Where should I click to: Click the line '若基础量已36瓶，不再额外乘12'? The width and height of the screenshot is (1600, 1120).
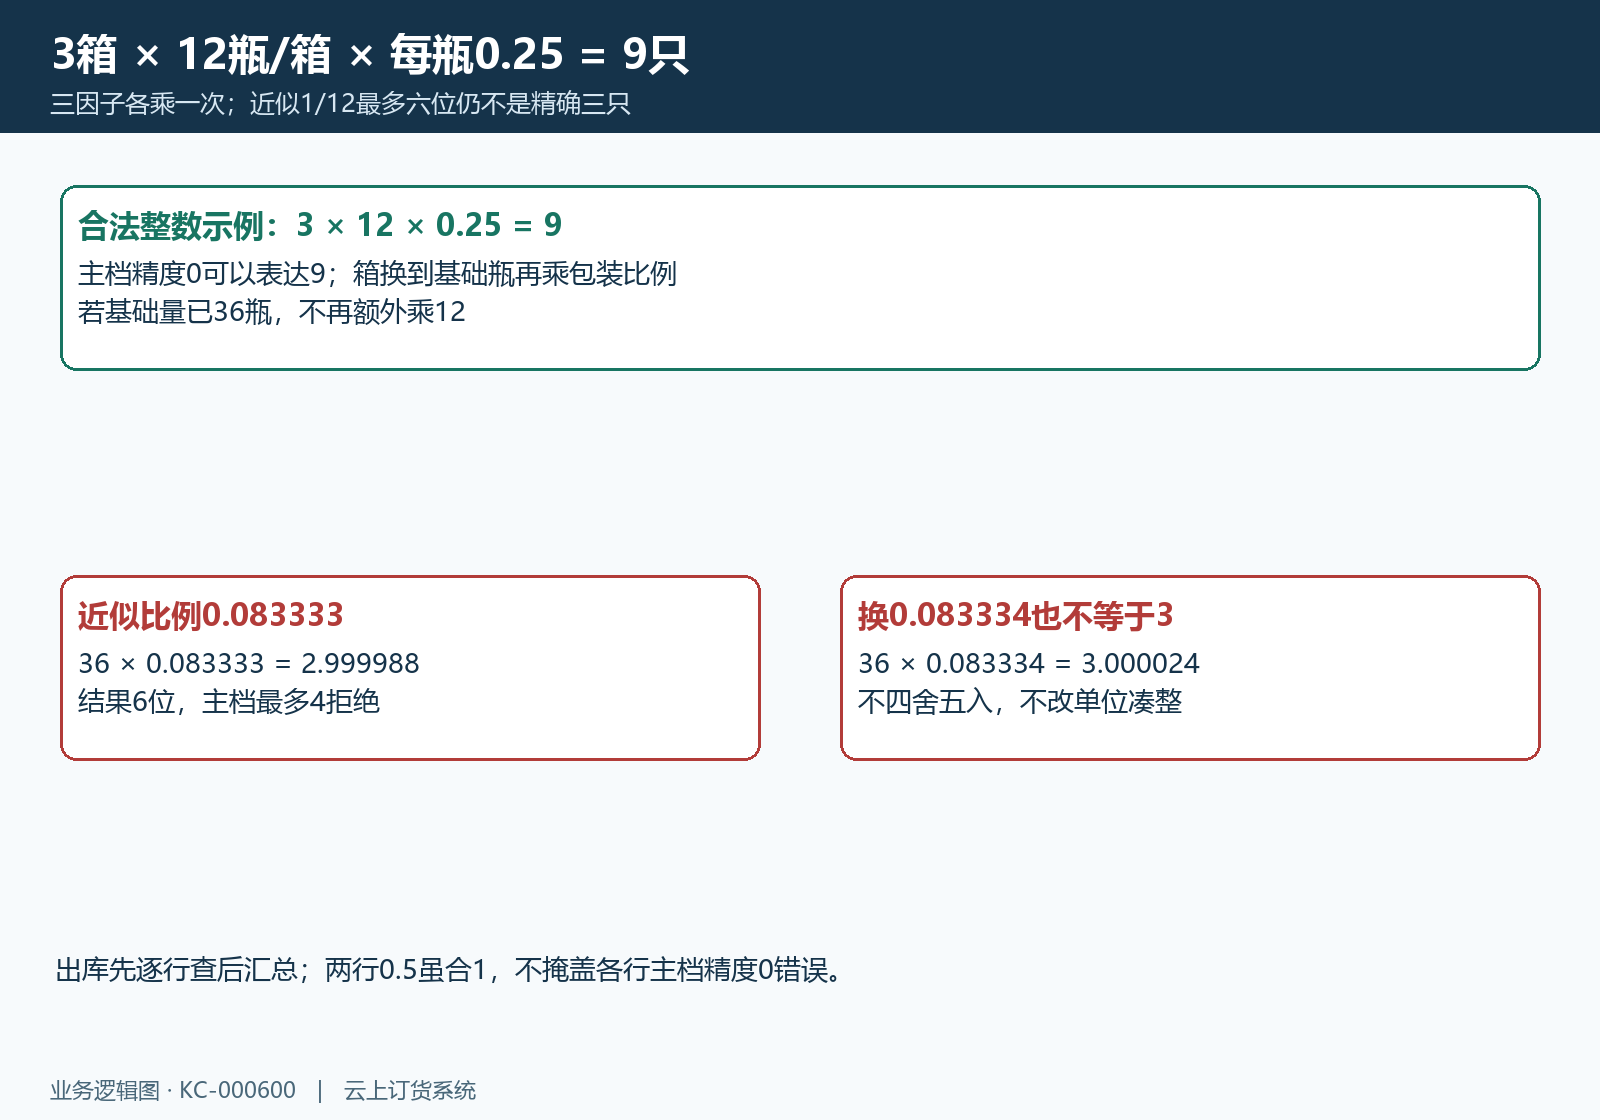(x=272, y=312)
